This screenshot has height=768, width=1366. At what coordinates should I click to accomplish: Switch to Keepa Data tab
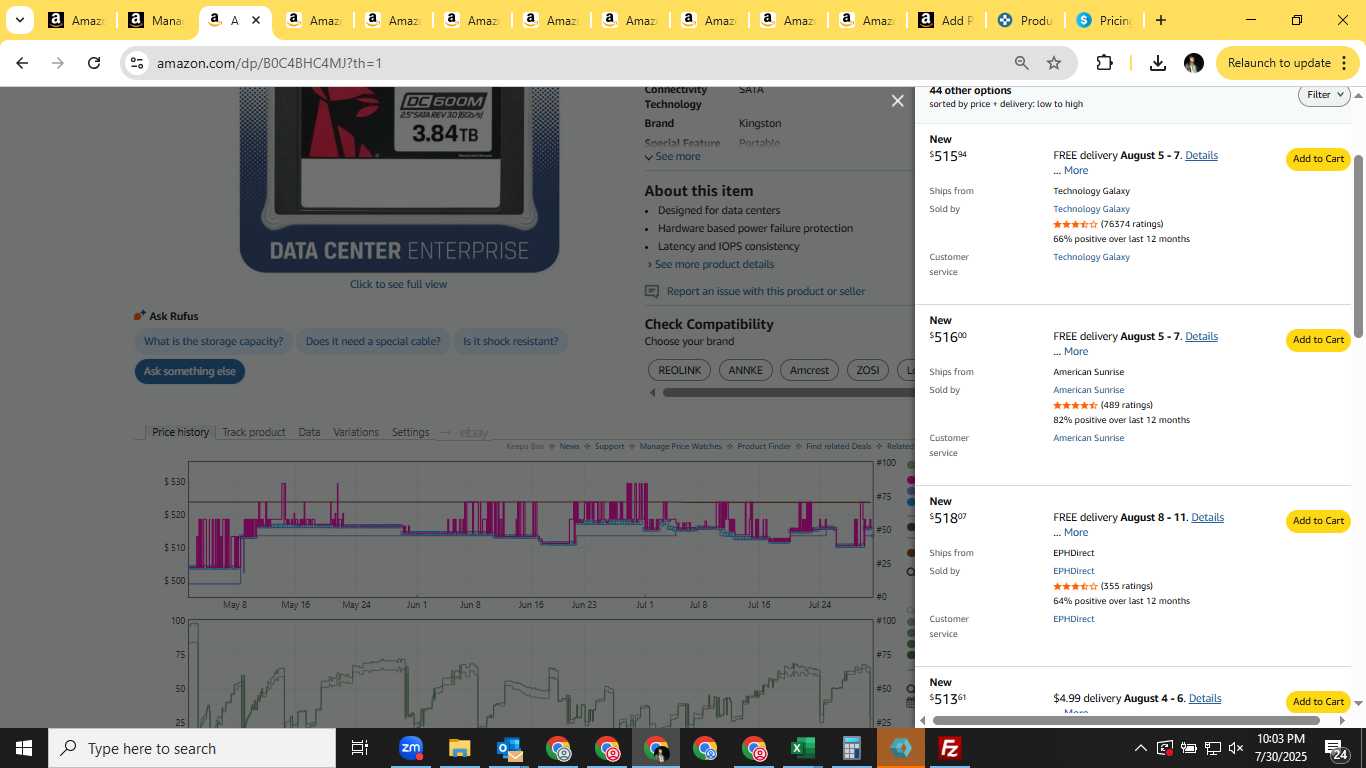(309, 432)
